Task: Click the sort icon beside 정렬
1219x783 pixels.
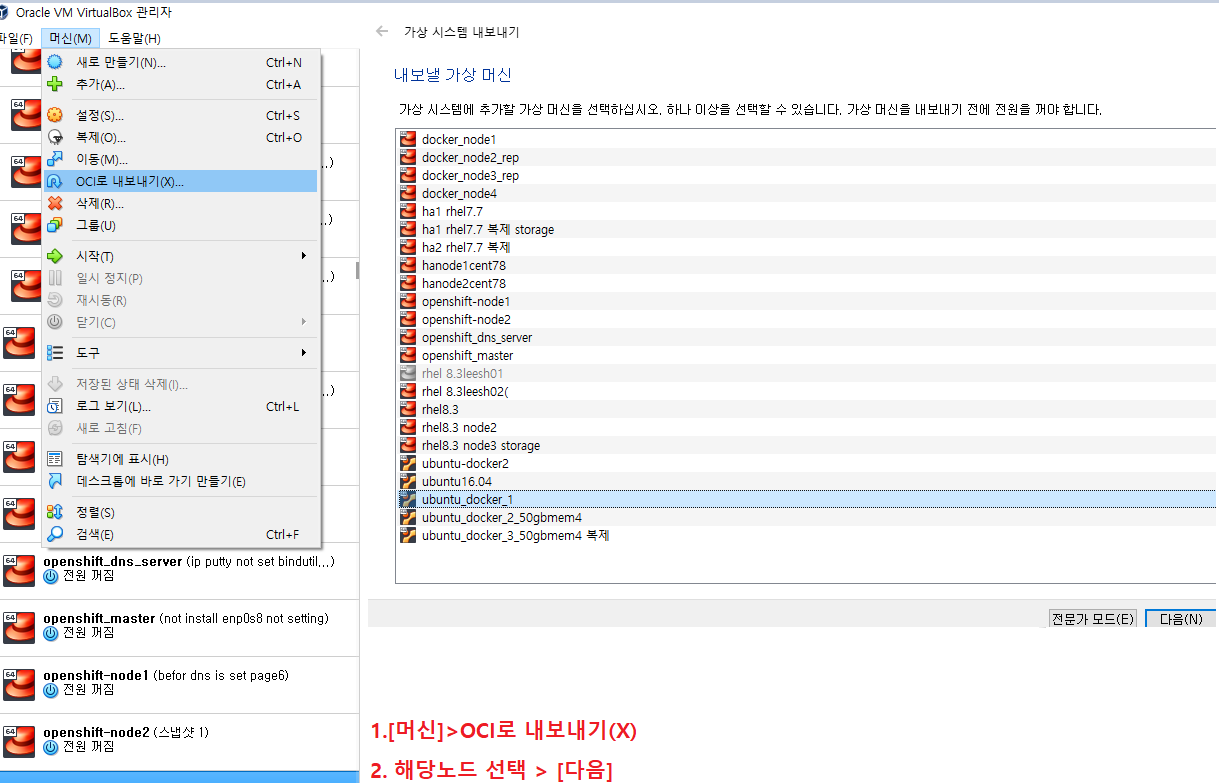Action: [x=56, y=512]
